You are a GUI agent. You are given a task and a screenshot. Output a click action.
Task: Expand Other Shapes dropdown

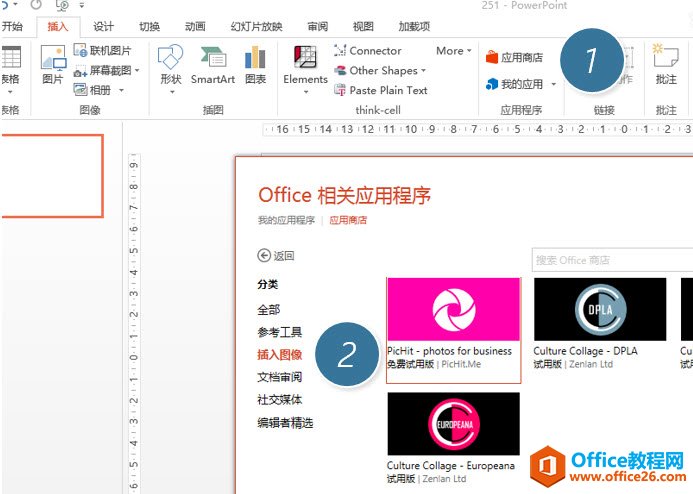tap(380, 71)
